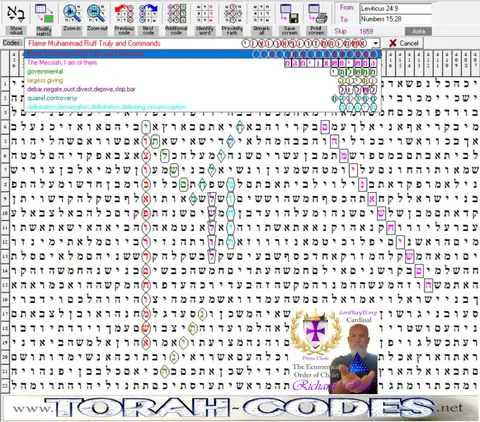Viewport: 480px width, 422px height.
Task: Click the 'Zoom-out' text label
Action: (x=97, y=29)
